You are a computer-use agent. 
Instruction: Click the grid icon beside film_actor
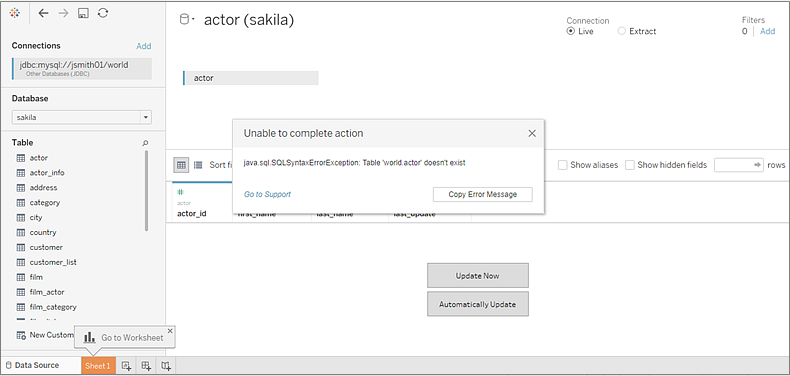point(21,292)
